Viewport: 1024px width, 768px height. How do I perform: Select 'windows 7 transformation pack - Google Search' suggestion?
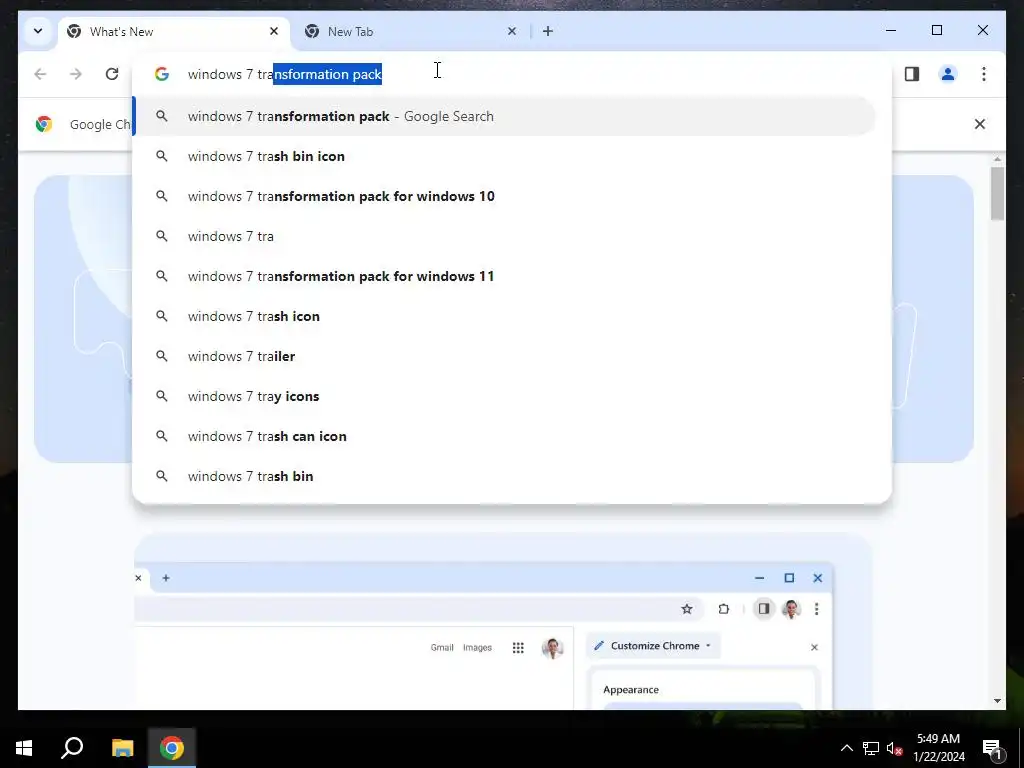click(x=504, y=116)
